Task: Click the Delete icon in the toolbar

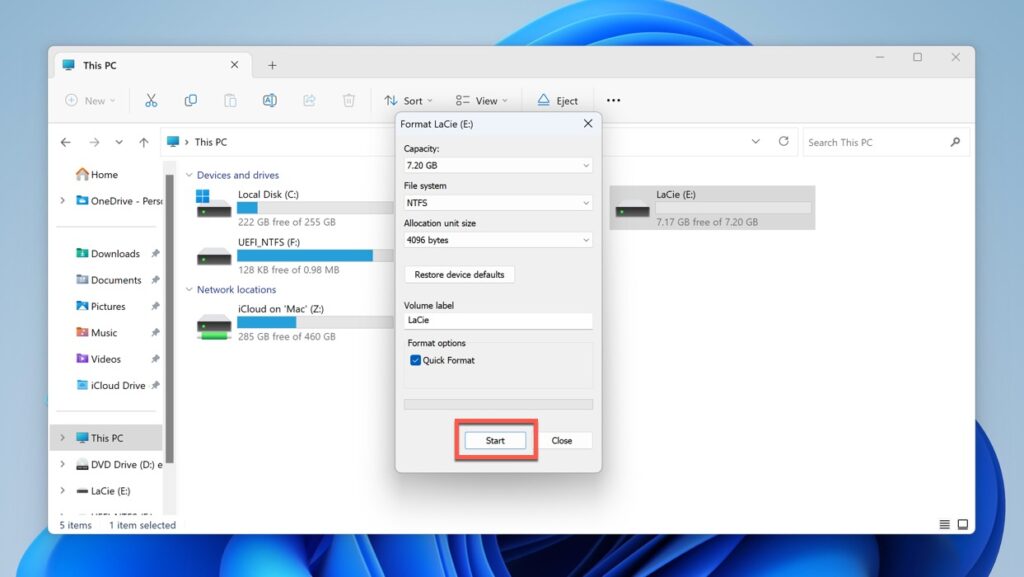Action: point(347,100)
